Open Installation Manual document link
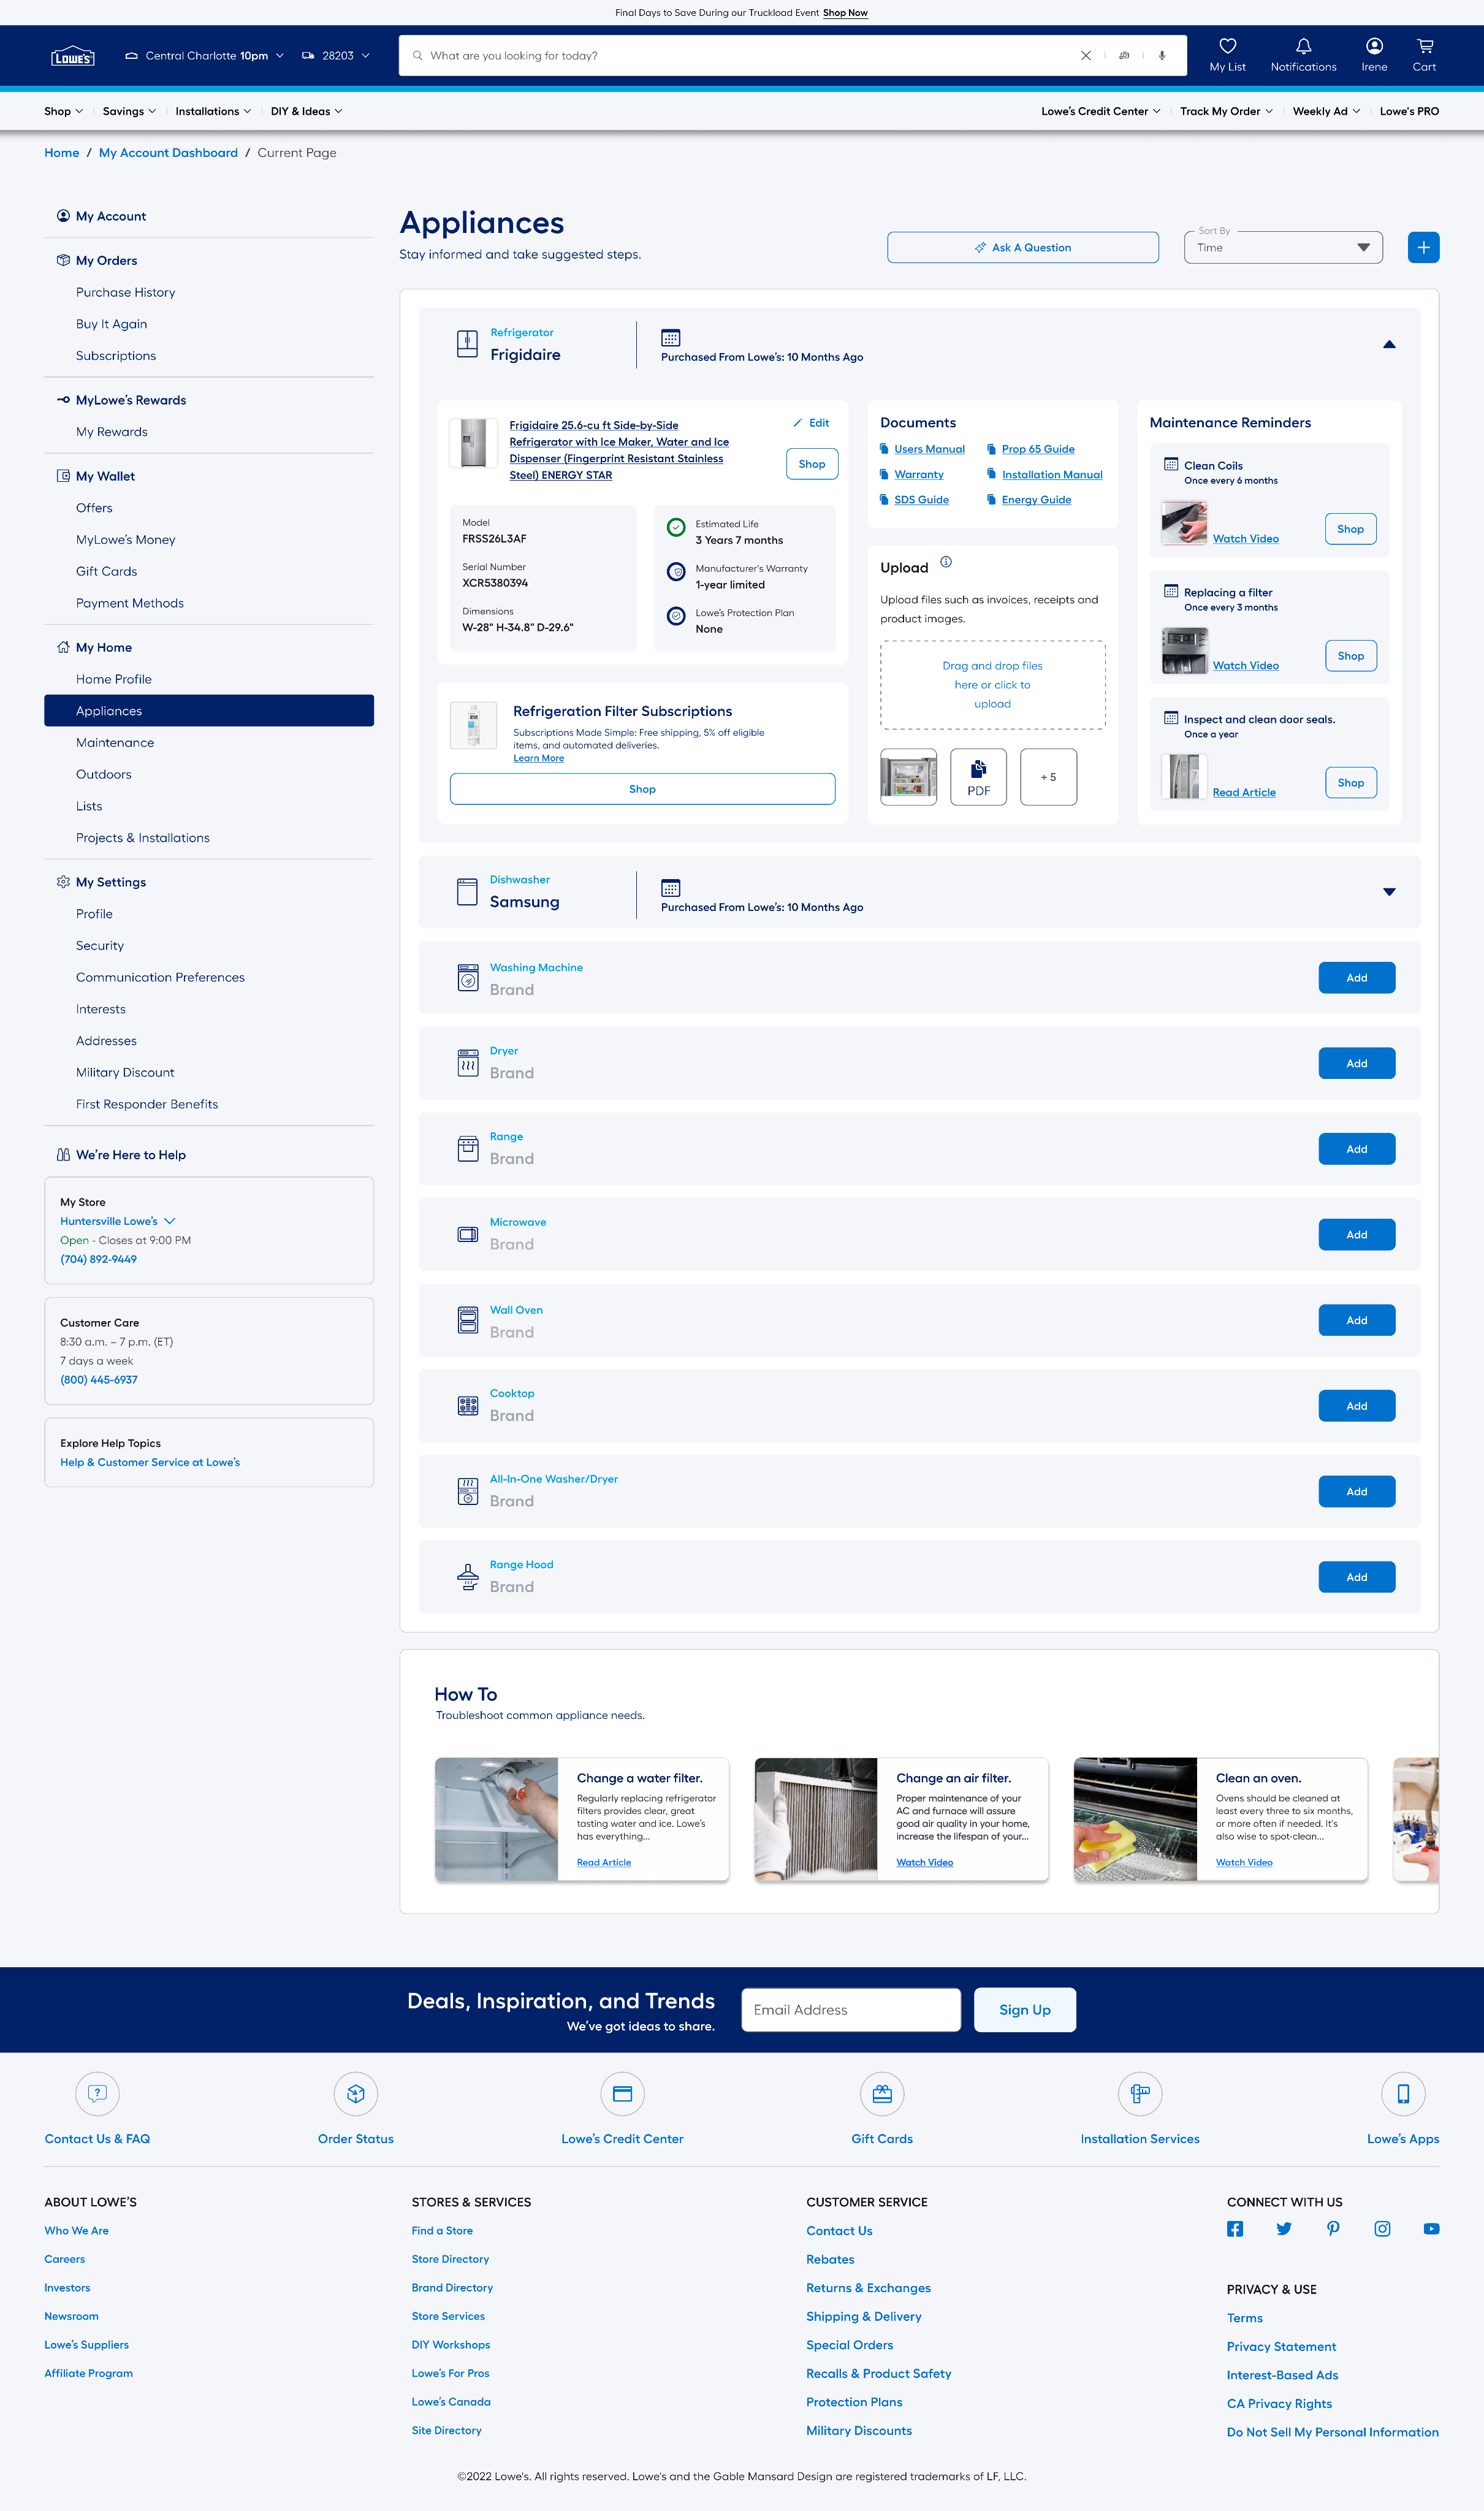The height and width of the screenshot is (2511, 1484). point(1052,475)
